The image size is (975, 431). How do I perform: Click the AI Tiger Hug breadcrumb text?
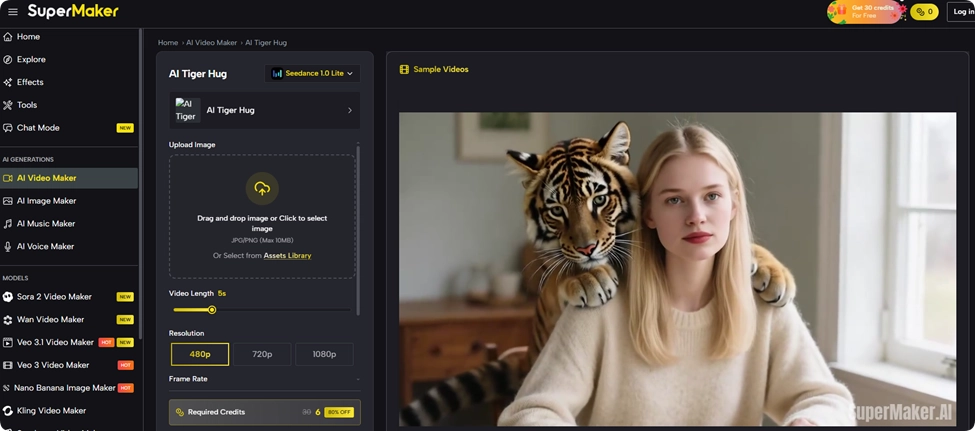266,43
